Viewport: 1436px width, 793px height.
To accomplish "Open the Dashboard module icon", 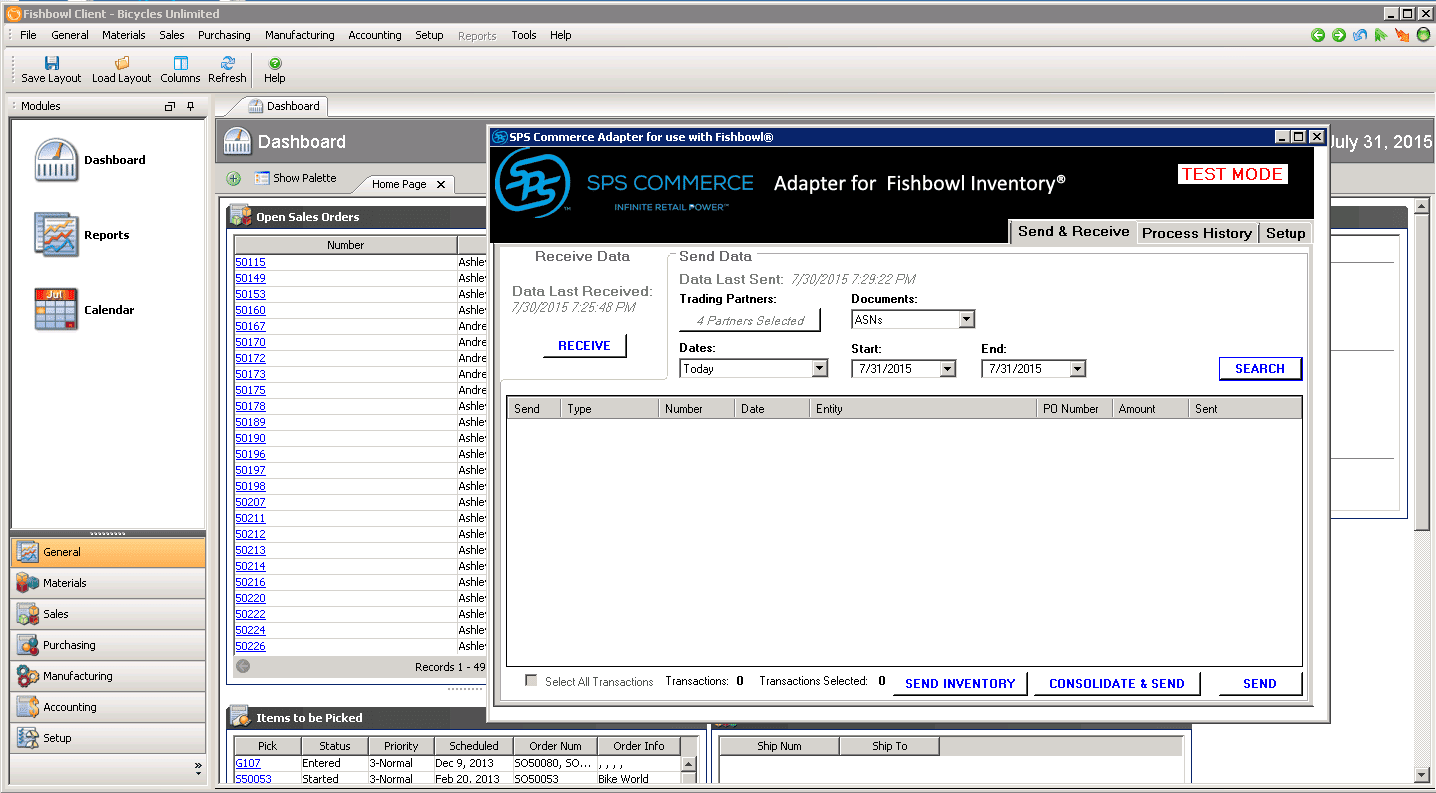I will (x=56, y=160).
